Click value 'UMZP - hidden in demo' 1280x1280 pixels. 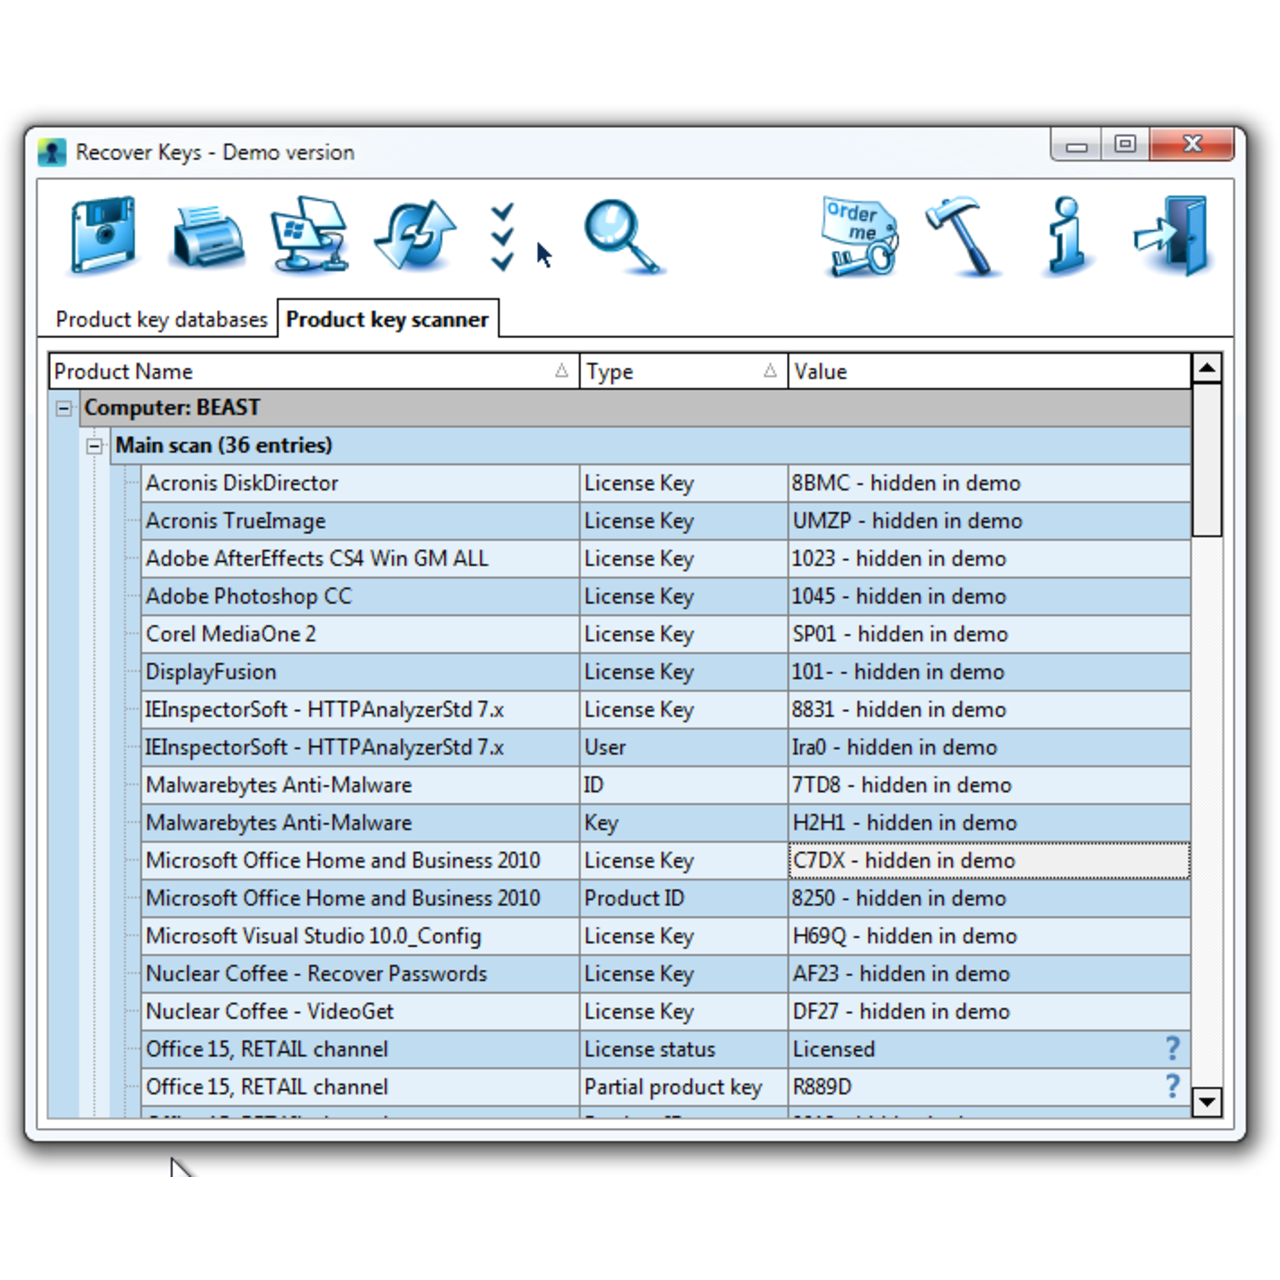tap(907, 521)
